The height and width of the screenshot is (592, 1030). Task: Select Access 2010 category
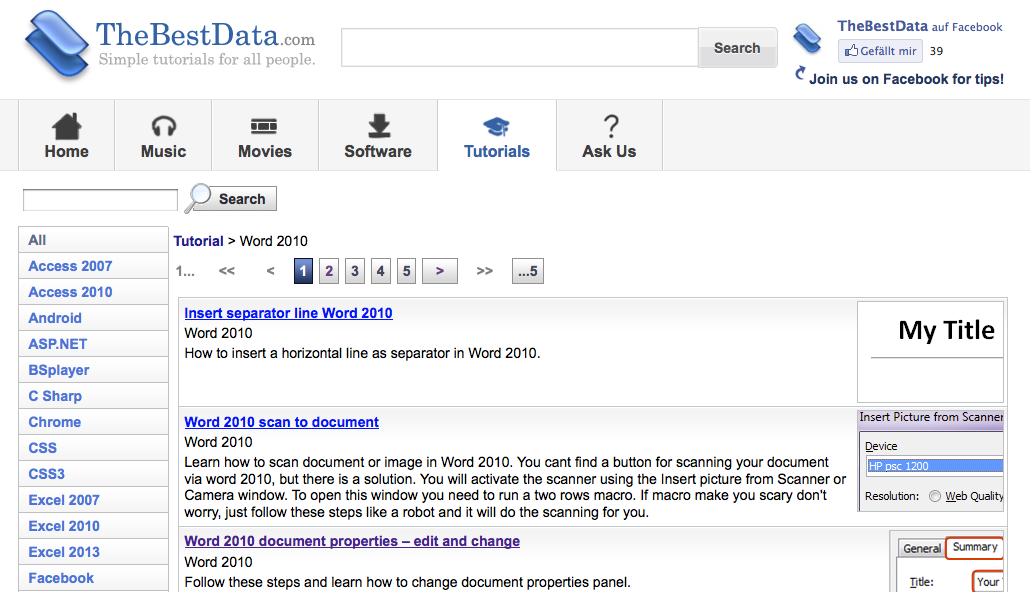[x=93, y=292]
